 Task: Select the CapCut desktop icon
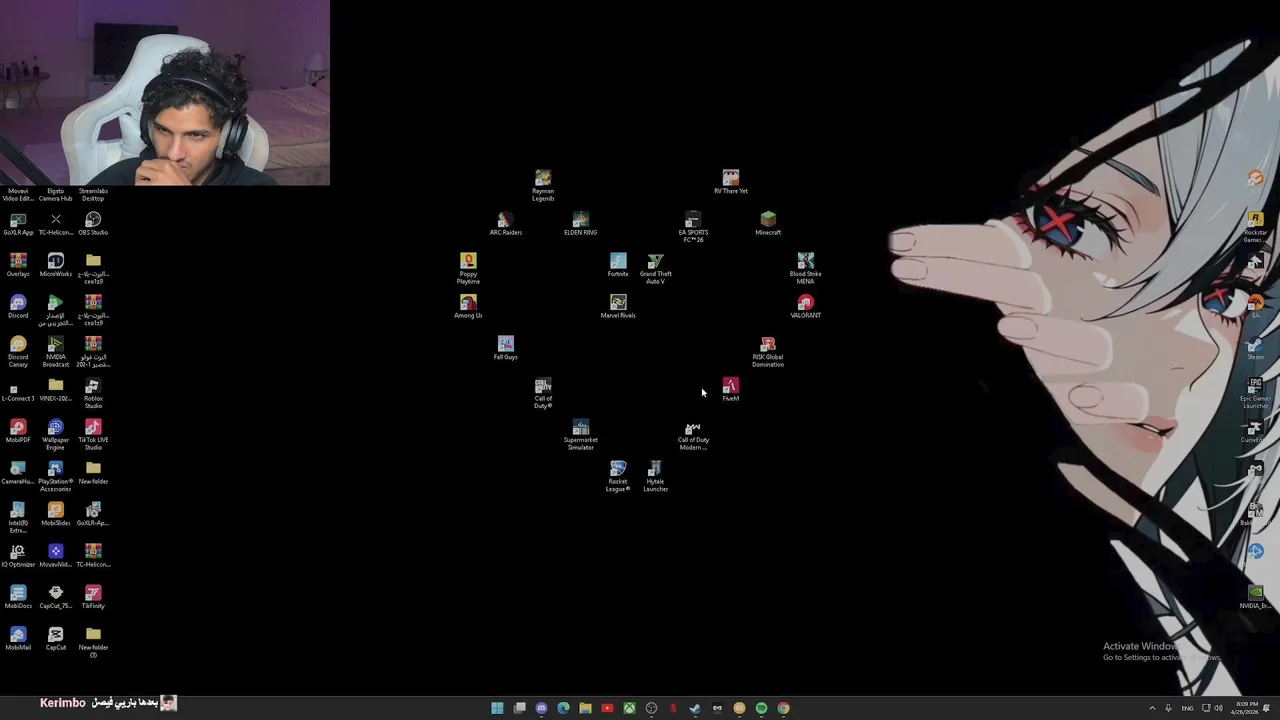click(x=56, y=639)
